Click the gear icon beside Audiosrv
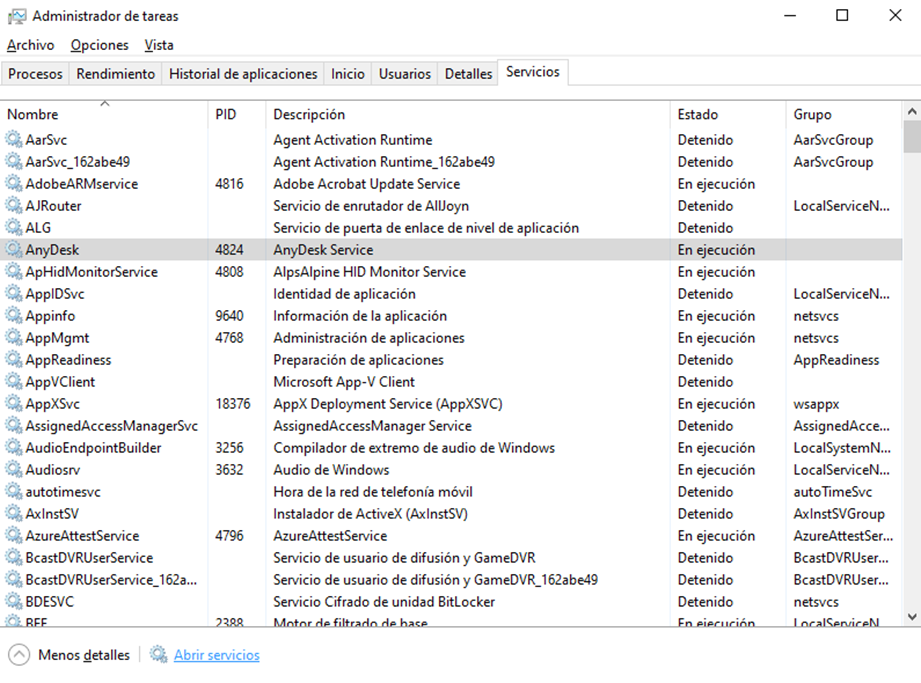The width and height of the screenshot is (921, 683). (x=14, y=470)
